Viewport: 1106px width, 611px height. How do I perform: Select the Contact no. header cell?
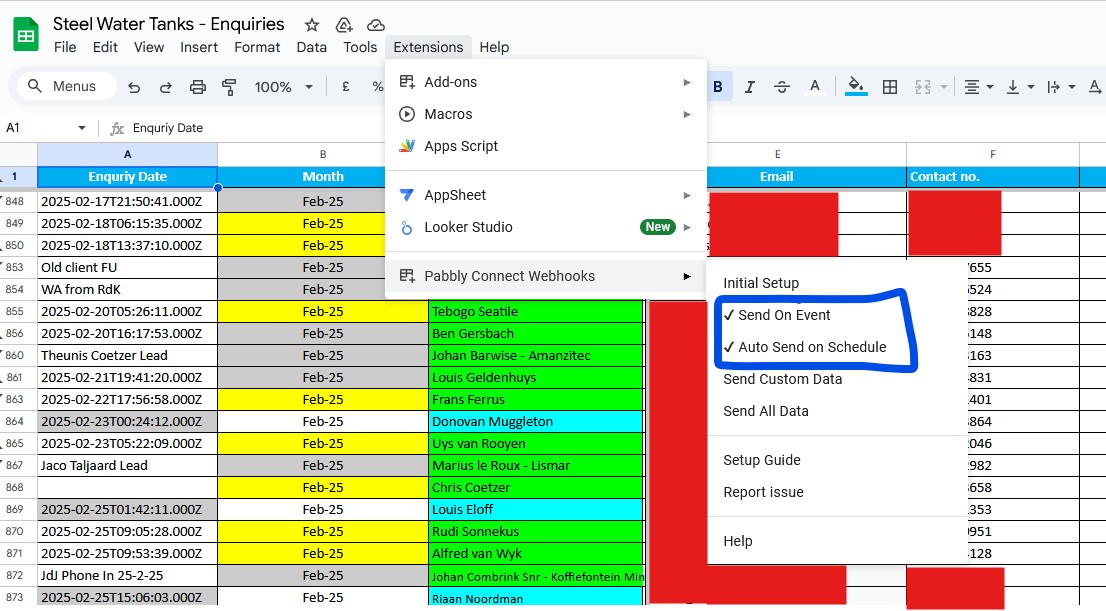[x=992, y=176]
